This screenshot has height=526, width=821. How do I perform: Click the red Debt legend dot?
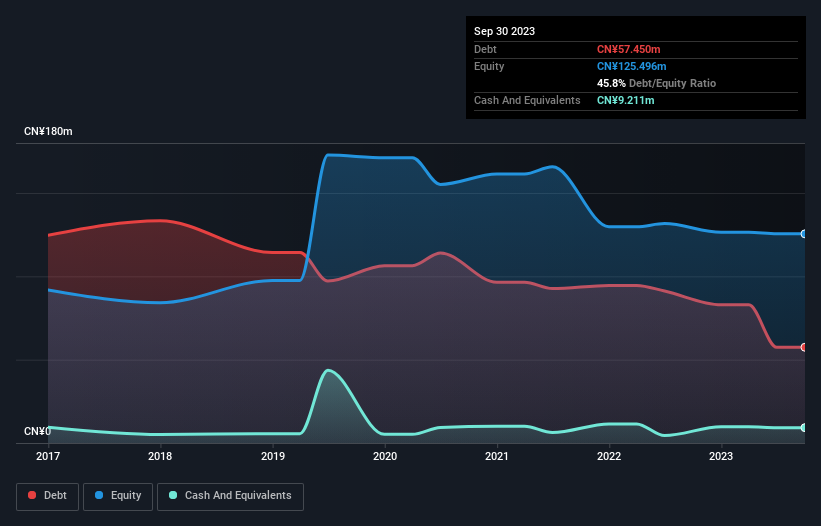coord(32,495)
